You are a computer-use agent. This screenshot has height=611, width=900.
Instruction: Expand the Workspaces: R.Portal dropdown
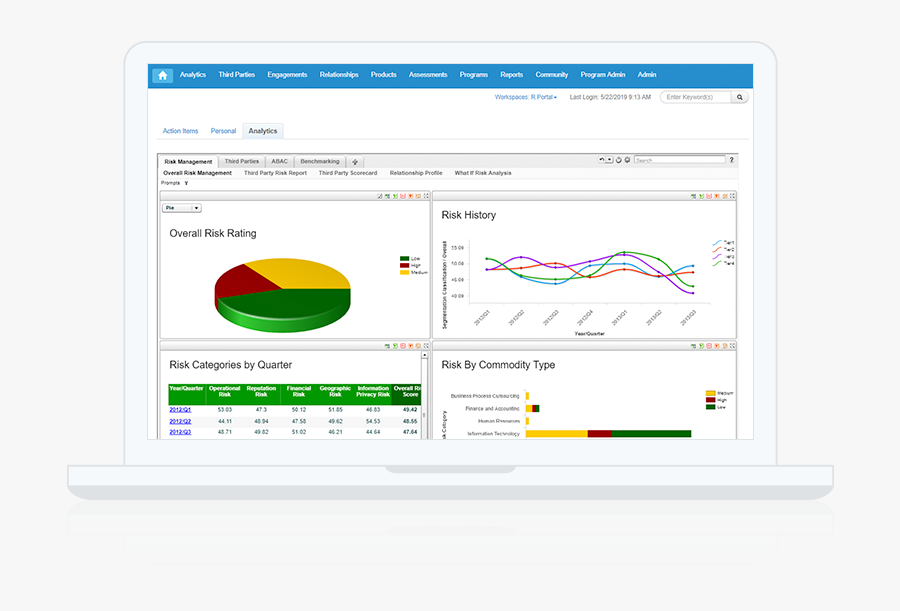(526, 98)
